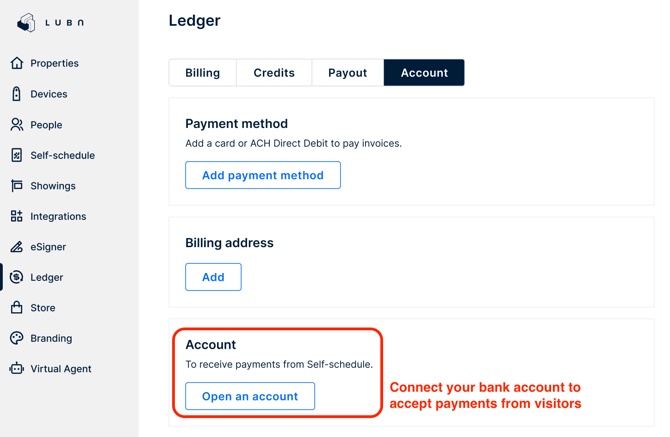Go to the Payout tab
Image resolution: width=670 pixels, height=437 pixels.
347,73
